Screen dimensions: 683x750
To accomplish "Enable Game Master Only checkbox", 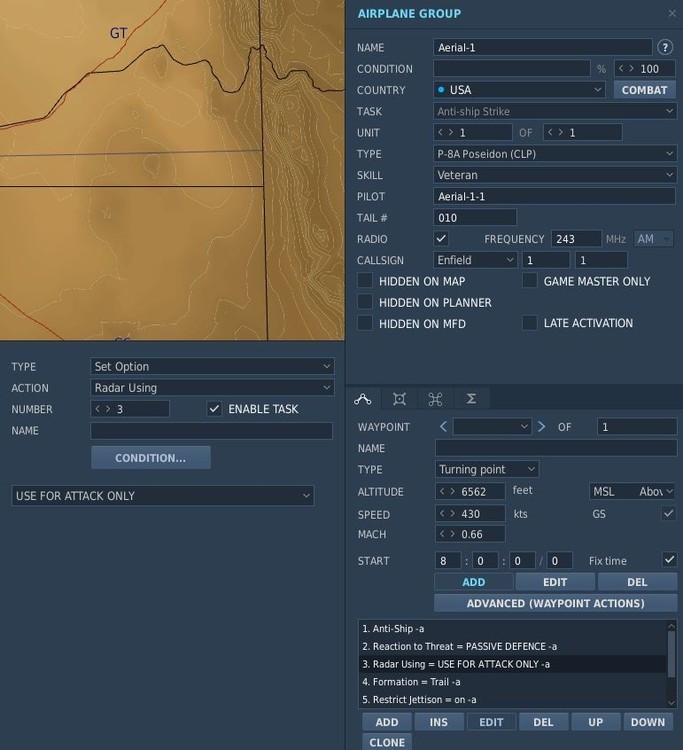I will coord(529,281).
